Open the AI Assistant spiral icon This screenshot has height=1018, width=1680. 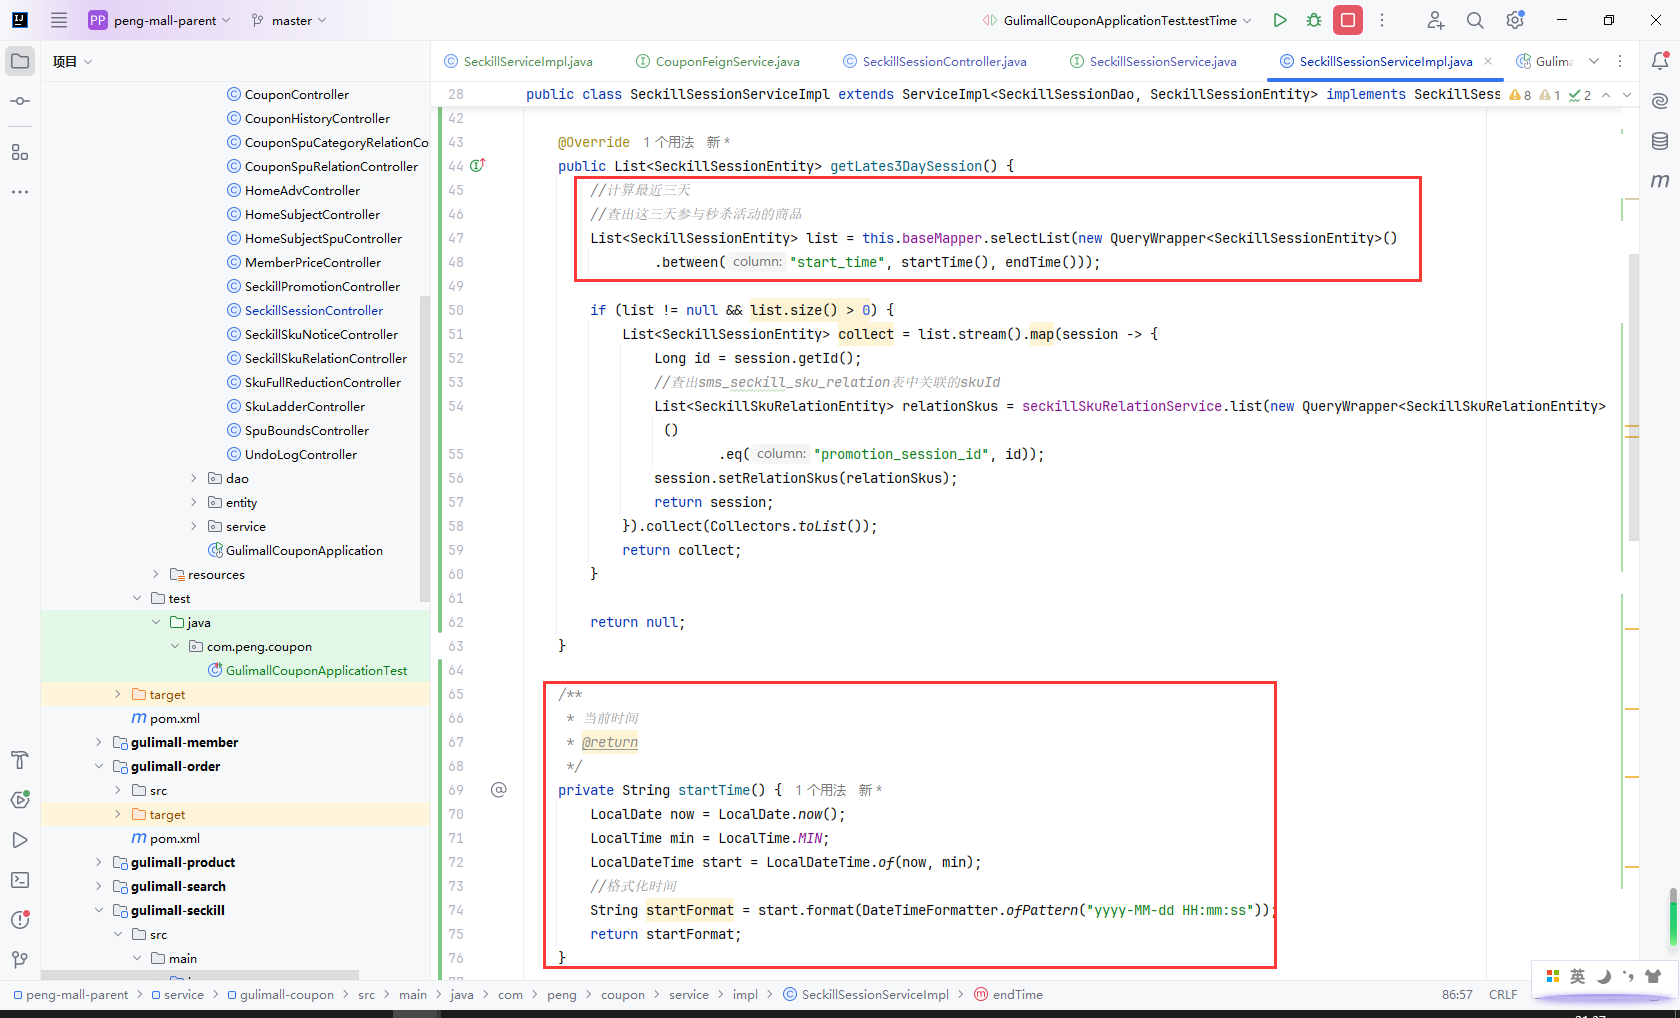click(x=1660, y=101)
